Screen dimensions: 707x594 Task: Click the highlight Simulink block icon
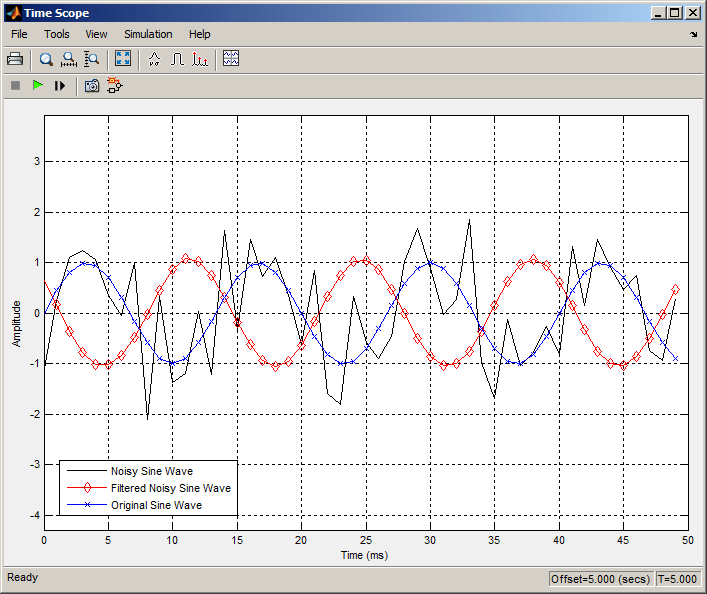click(114, 86)
